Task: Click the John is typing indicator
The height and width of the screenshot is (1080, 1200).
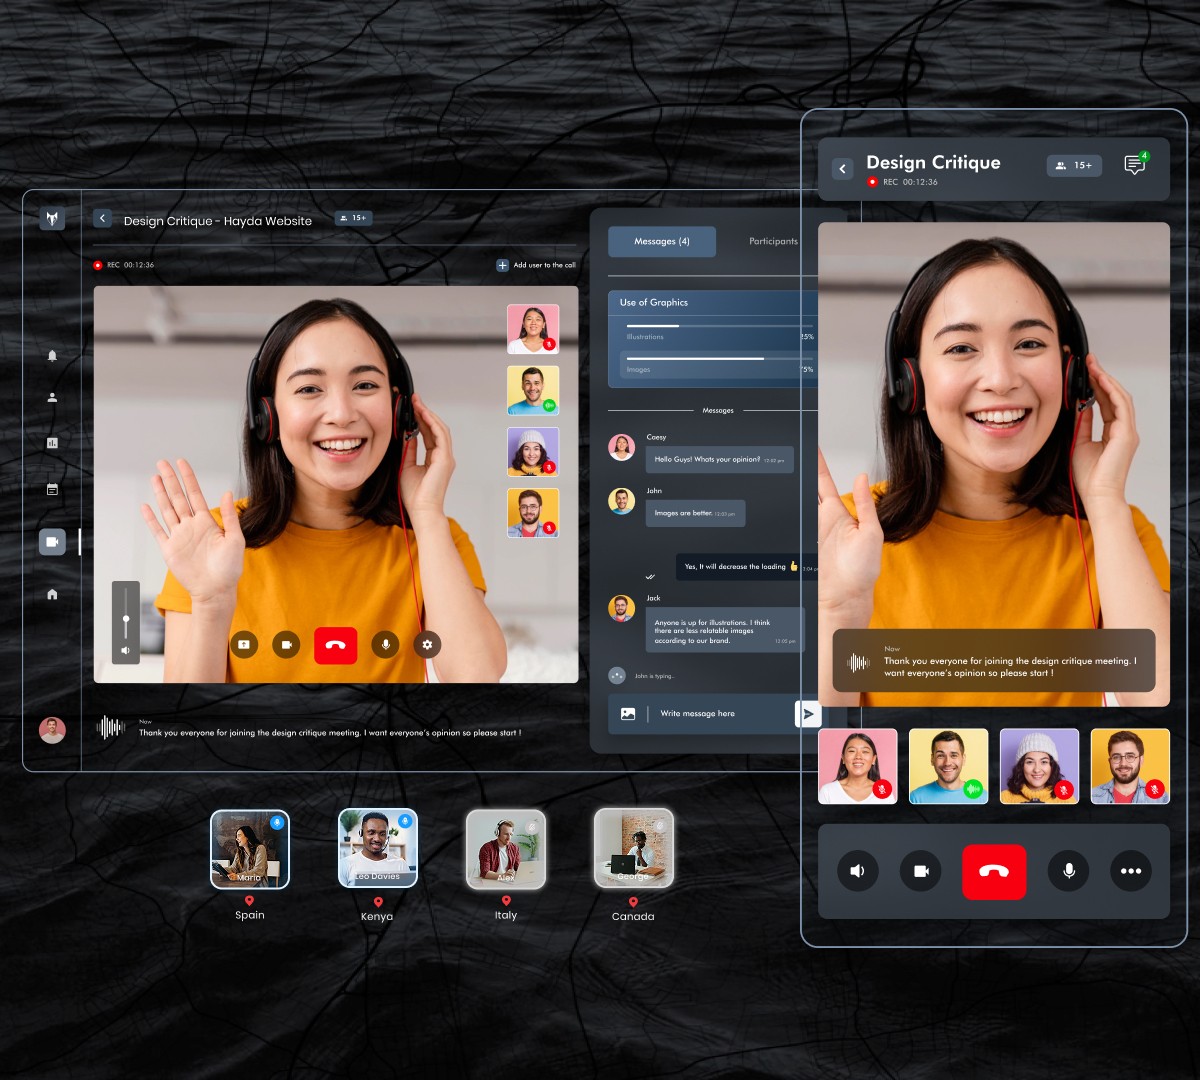Action: pos(641,676)
